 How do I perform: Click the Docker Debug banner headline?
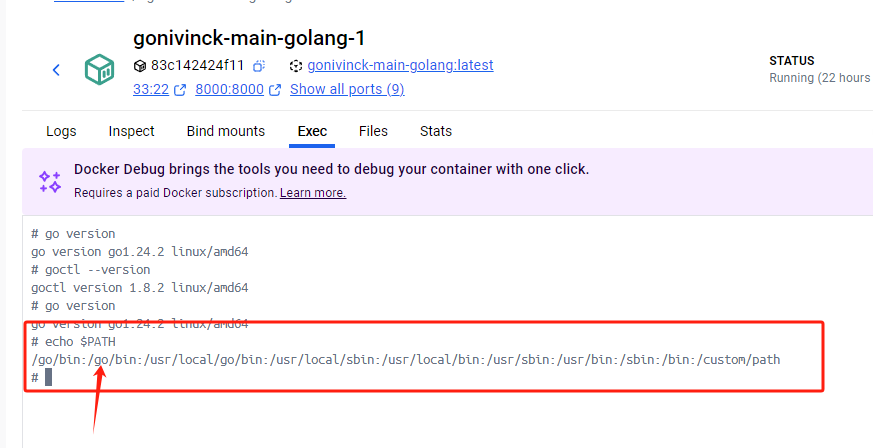(331, 169)
